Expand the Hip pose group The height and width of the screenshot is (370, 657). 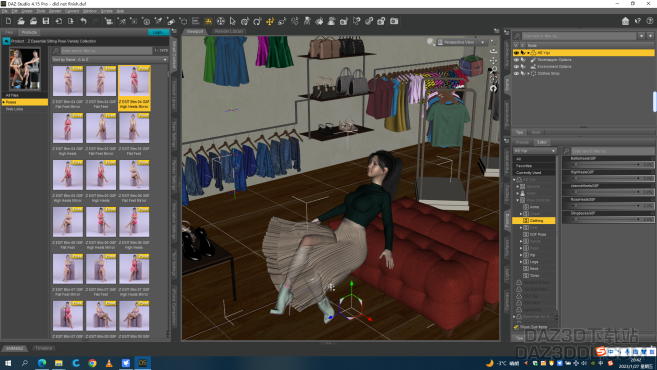coord(521,255)
